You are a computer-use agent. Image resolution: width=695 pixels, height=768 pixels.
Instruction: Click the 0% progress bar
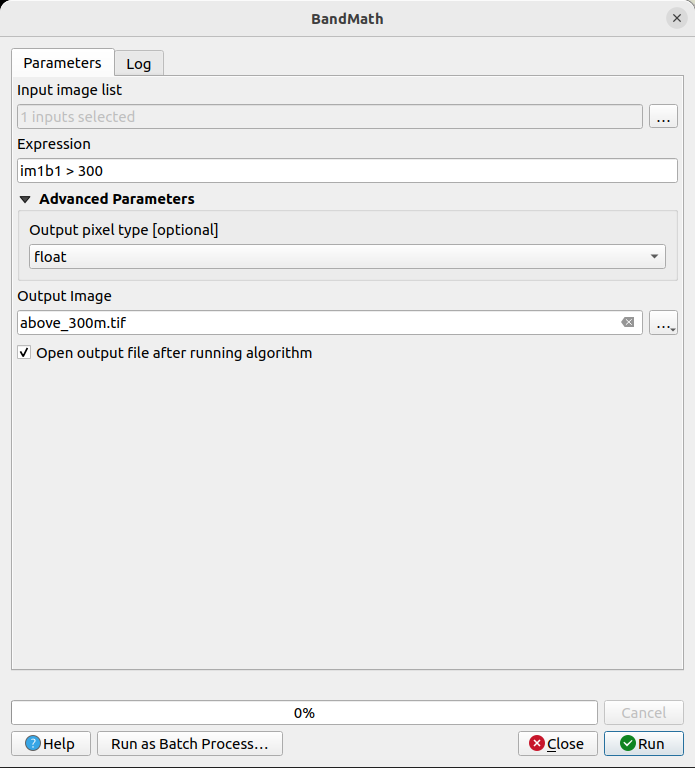(x=304, y=712)
